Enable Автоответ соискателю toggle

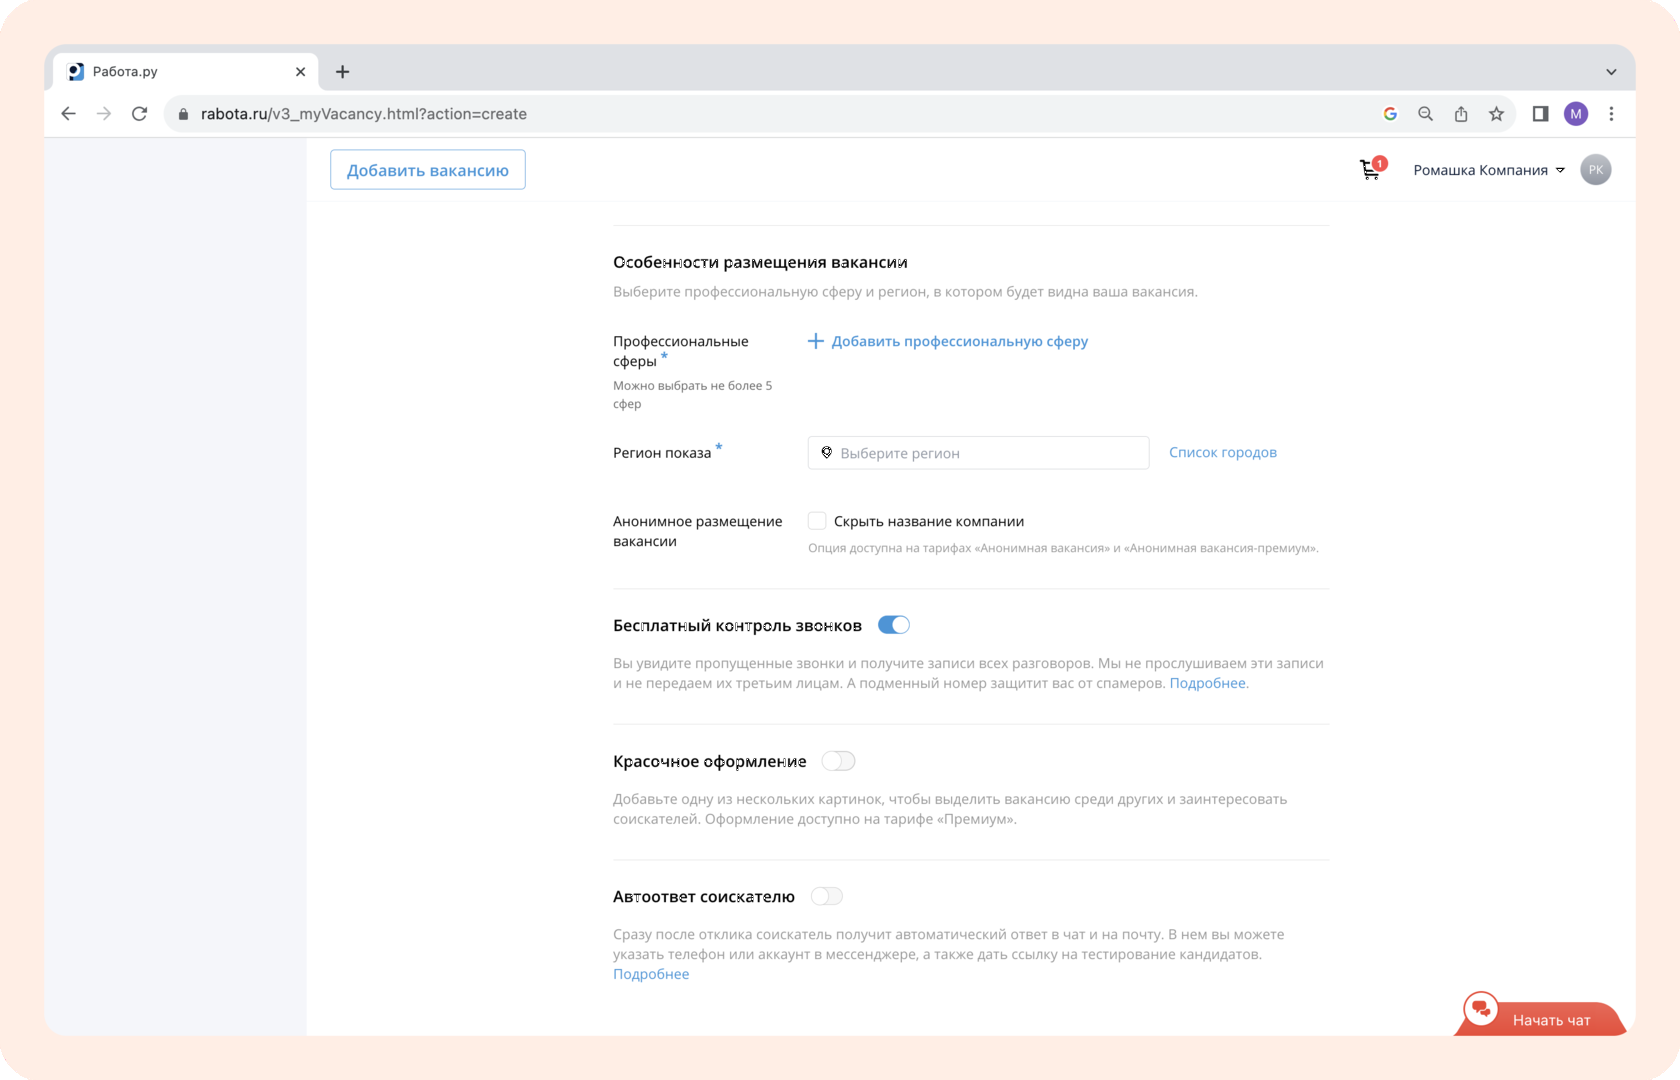[827, 896]
